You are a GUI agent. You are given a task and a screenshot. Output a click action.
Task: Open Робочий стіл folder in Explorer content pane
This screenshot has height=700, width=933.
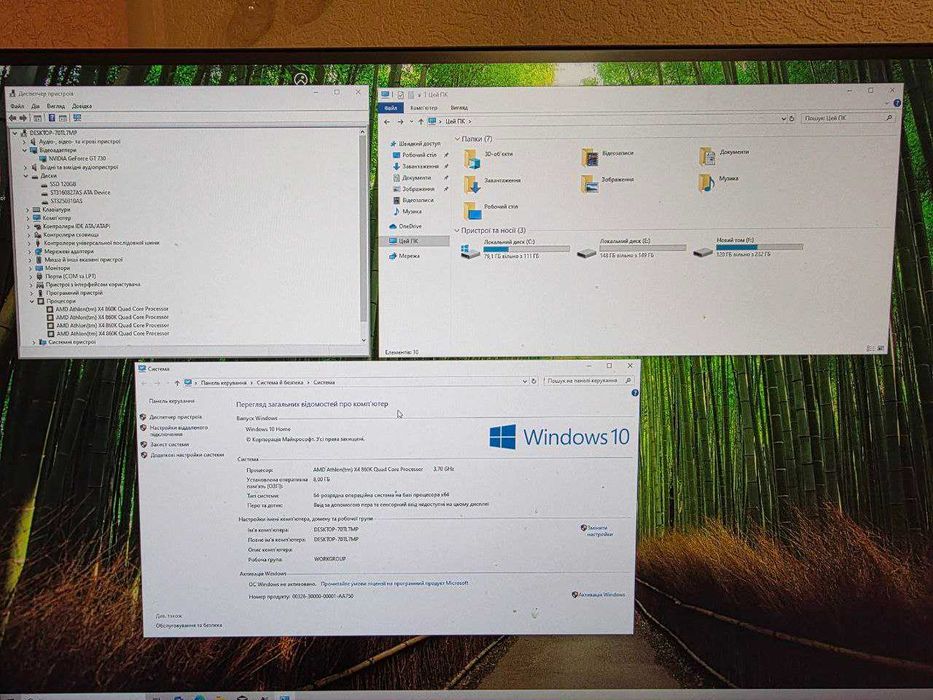pos(491,210)
